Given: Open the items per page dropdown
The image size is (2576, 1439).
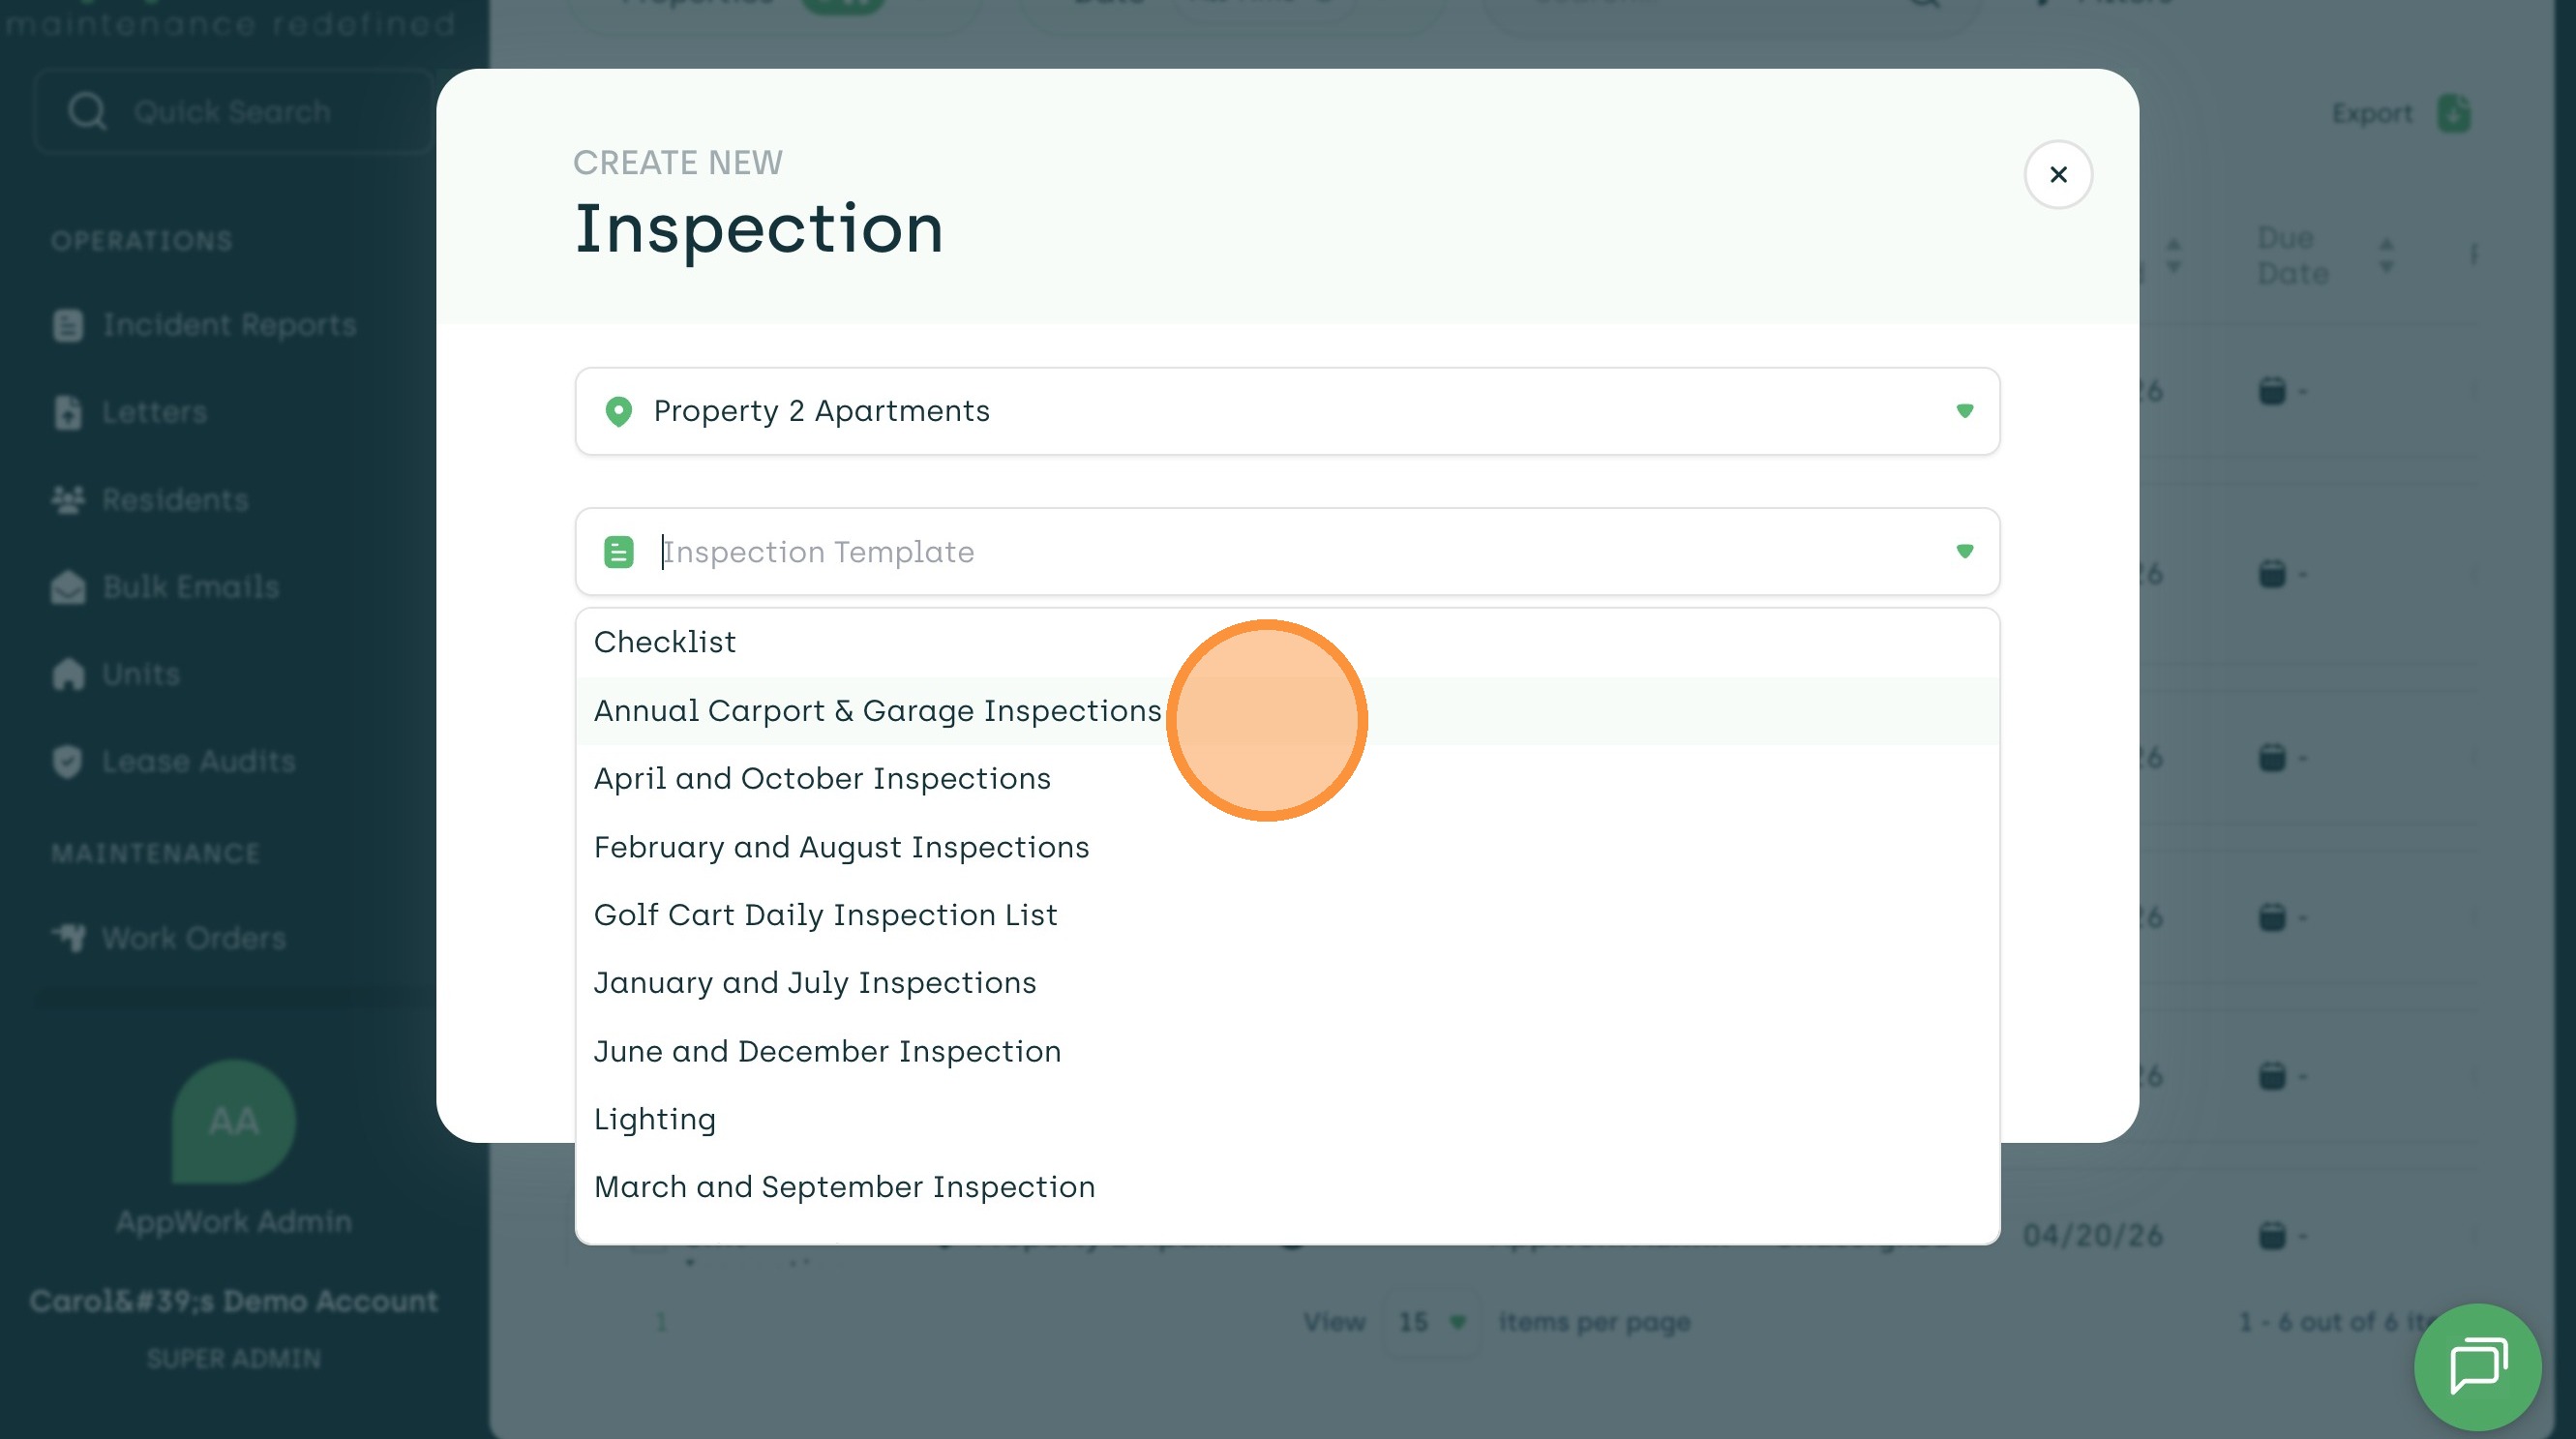Looking at the screenshot, I should coord(1430,1322).
